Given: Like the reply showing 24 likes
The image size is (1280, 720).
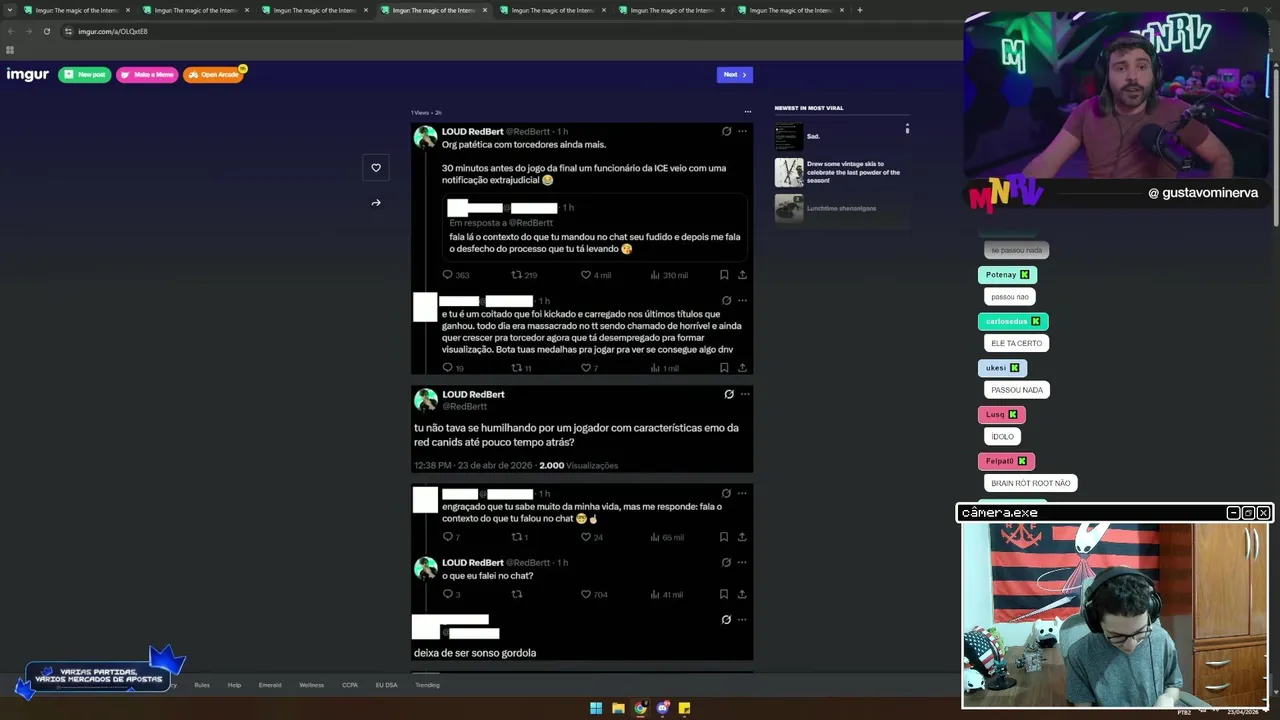Looking at the screenshot, I should 586,537.
